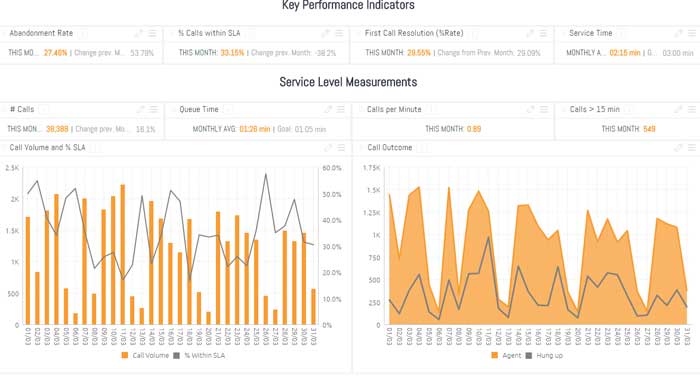
Task: Edit the # Calls widget
Action: coord(141,109)
